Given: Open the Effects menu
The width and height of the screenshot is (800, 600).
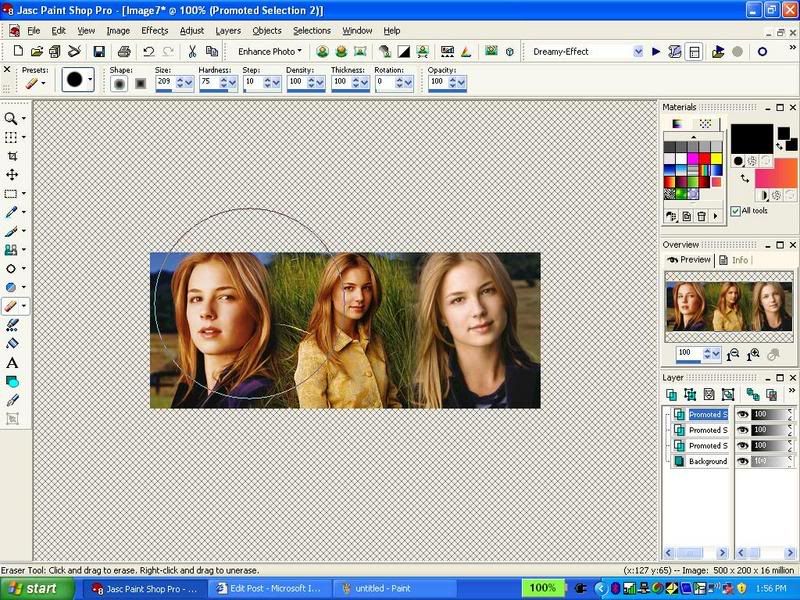Looking at the screenshot, I should point(154,31).
